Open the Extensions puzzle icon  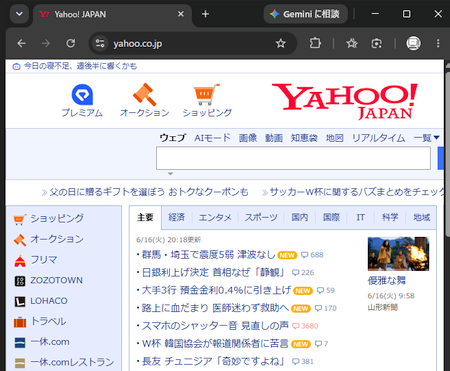(315, 43)
